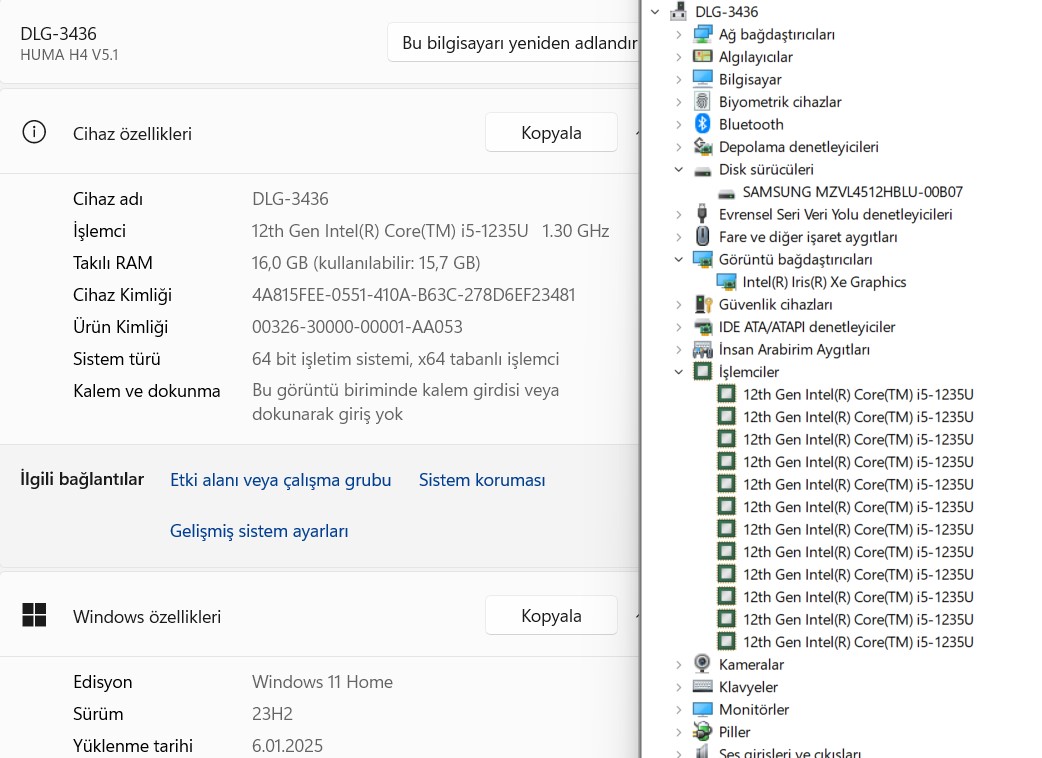Click the Bilgisayar monitor icon in the tree
Viewport: 1042px width, 758px height.
pyautogui.click(x=702, y=79)
